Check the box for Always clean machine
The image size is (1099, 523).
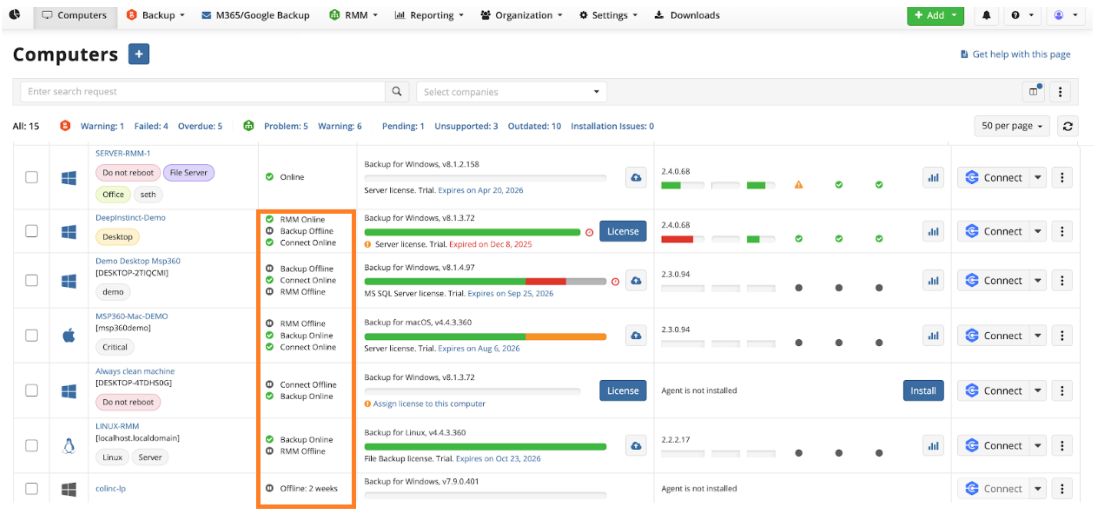coord(32,391)
